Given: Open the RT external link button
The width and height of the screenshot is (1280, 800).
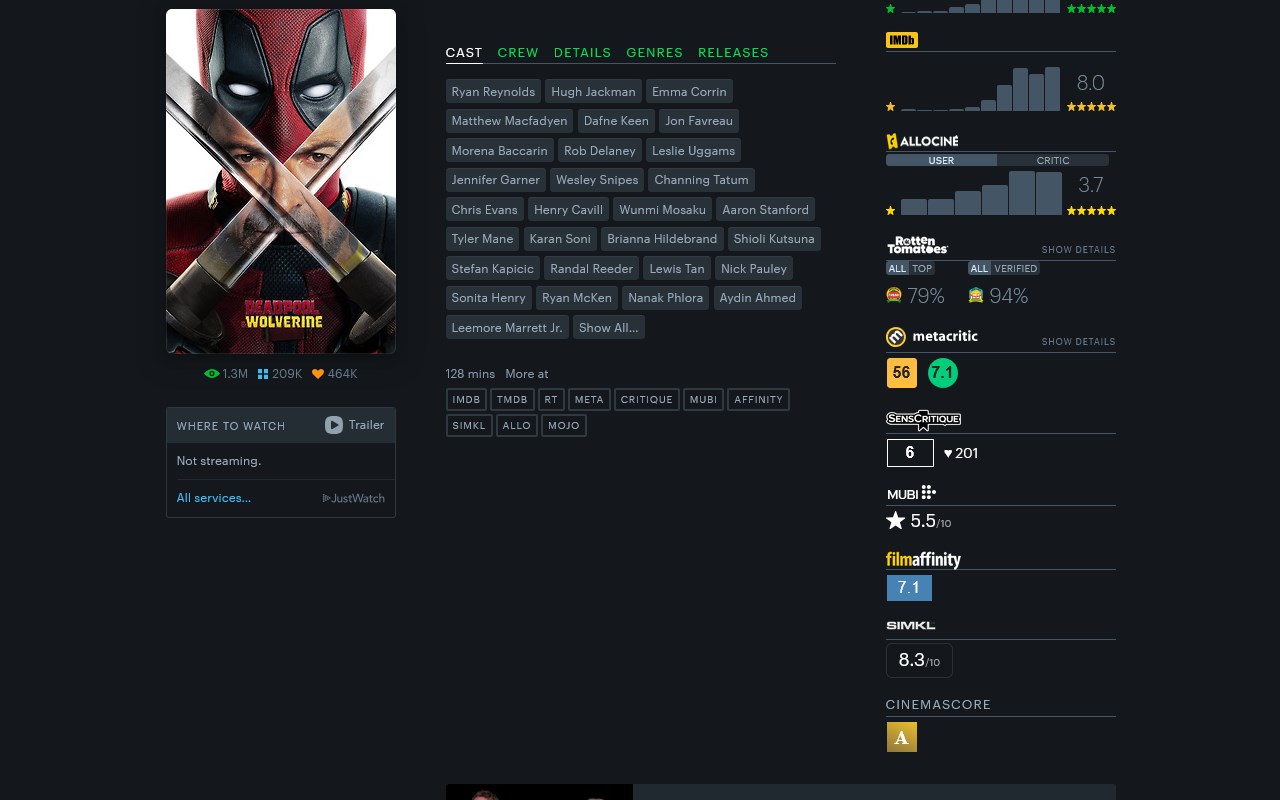Looking at the screenshot, I should click(551, 399).
